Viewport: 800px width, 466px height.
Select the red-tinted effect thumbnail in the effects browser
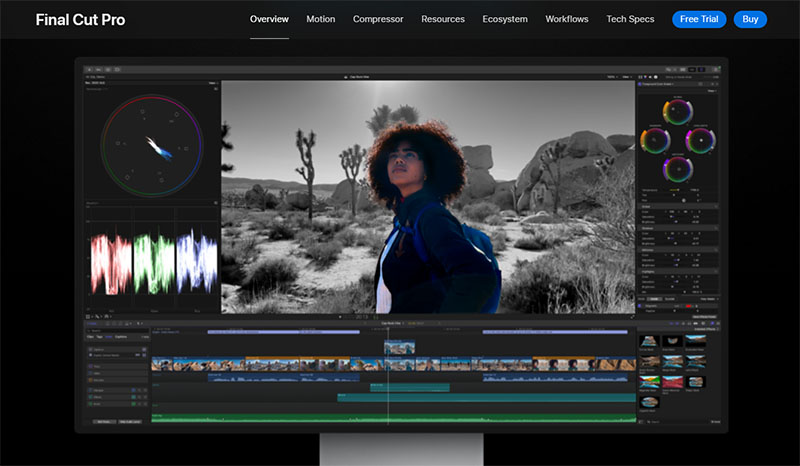672,382
